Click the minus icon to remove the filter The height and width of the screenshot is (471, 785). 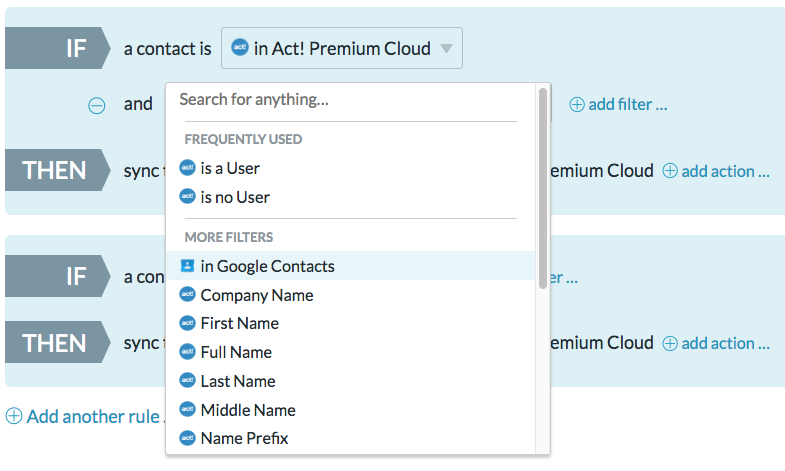[x=97, y=105]
